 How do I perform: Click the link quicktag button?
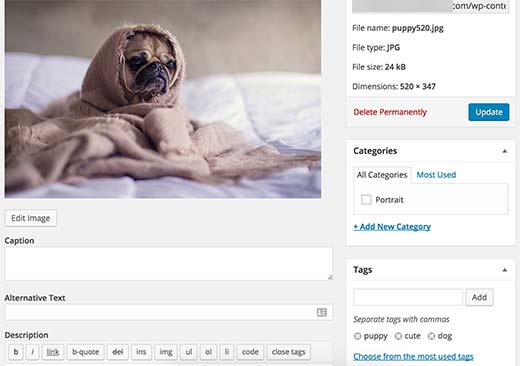click(53, 352)
